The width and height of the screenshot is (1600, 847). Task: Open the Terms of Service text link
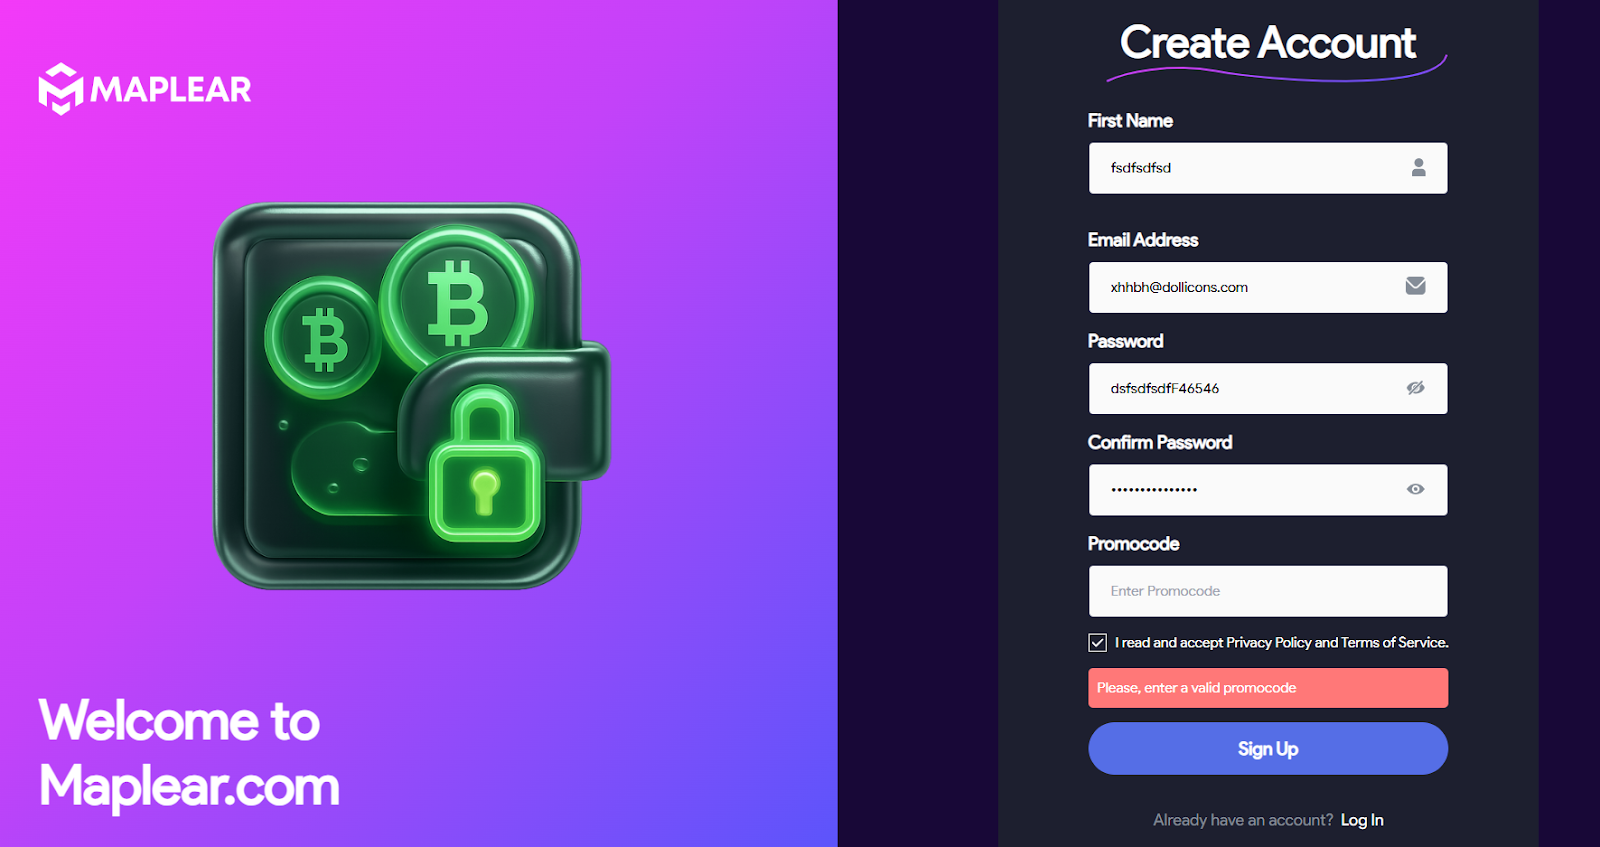coord(1393,643)
